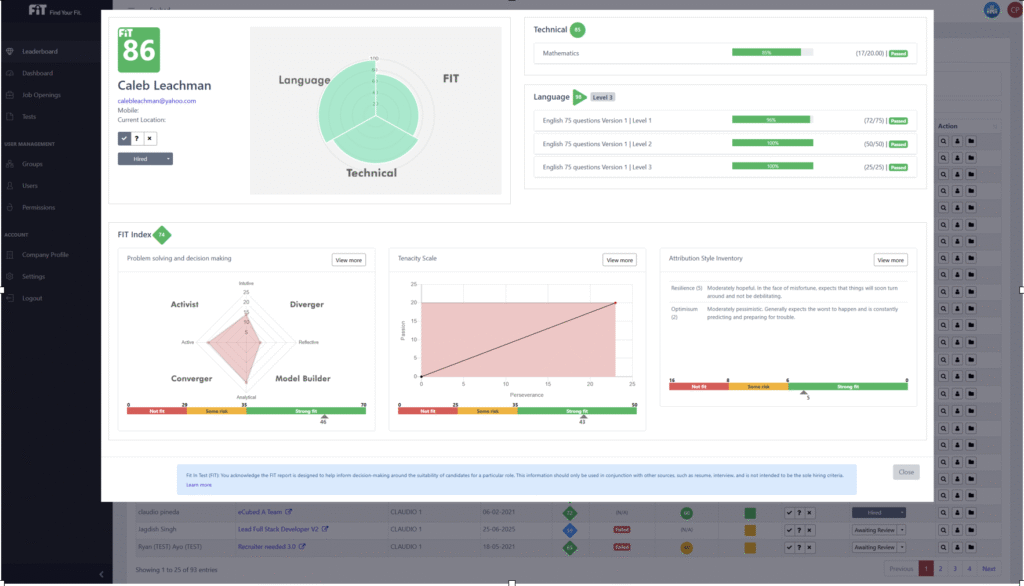The width and height of the screenshot is (1024, 586).
Task: Open the folder action icon for Ryan (TEST)
Action: point(973,546)
